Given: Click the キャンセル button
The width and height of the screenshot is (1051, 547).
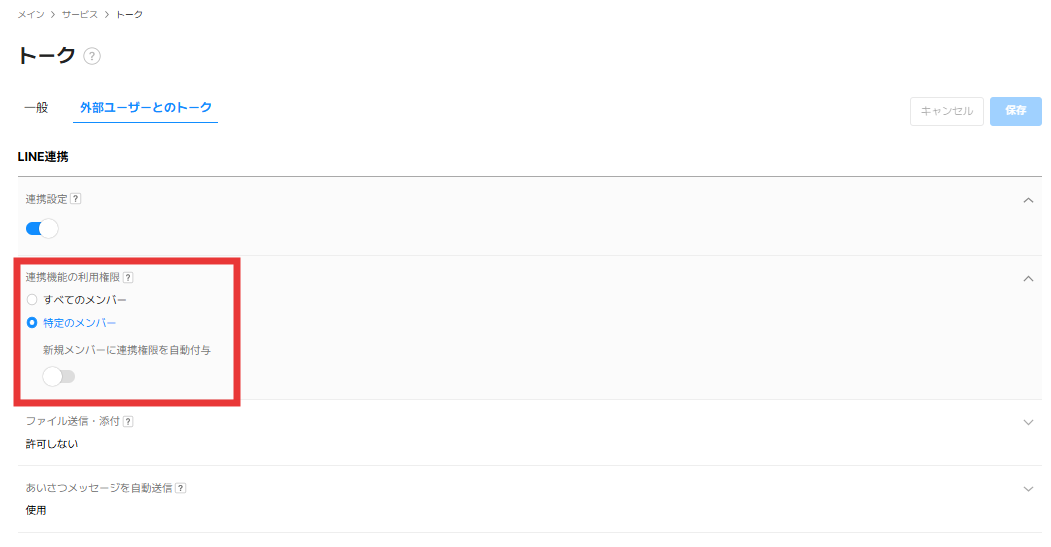Looking at the screenshot, I should pyautogui.click(x=946, y=111).
